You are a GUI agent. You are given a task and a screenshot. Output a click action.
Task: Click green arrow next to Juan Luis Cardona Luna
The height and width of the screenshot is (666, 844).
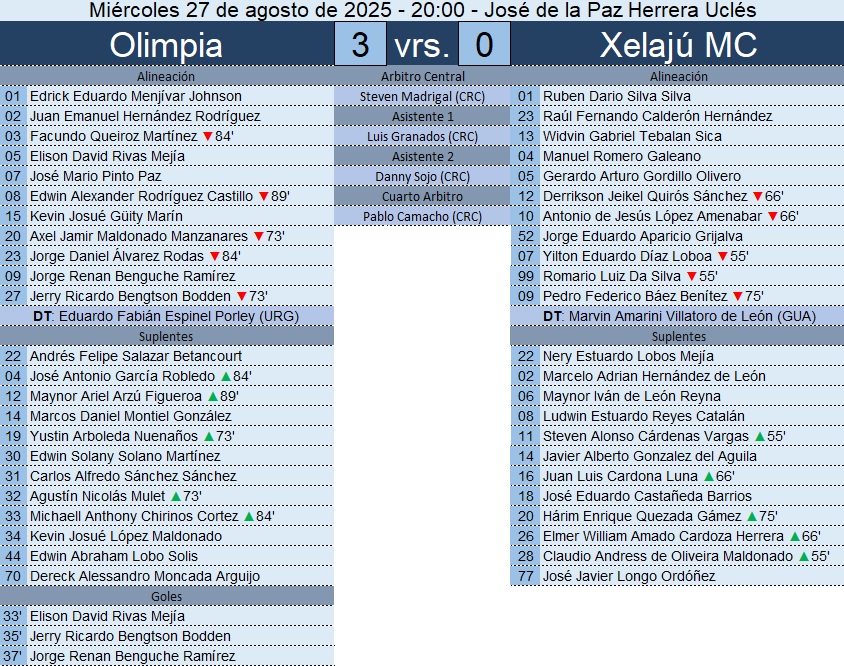(x=709, y=476)
